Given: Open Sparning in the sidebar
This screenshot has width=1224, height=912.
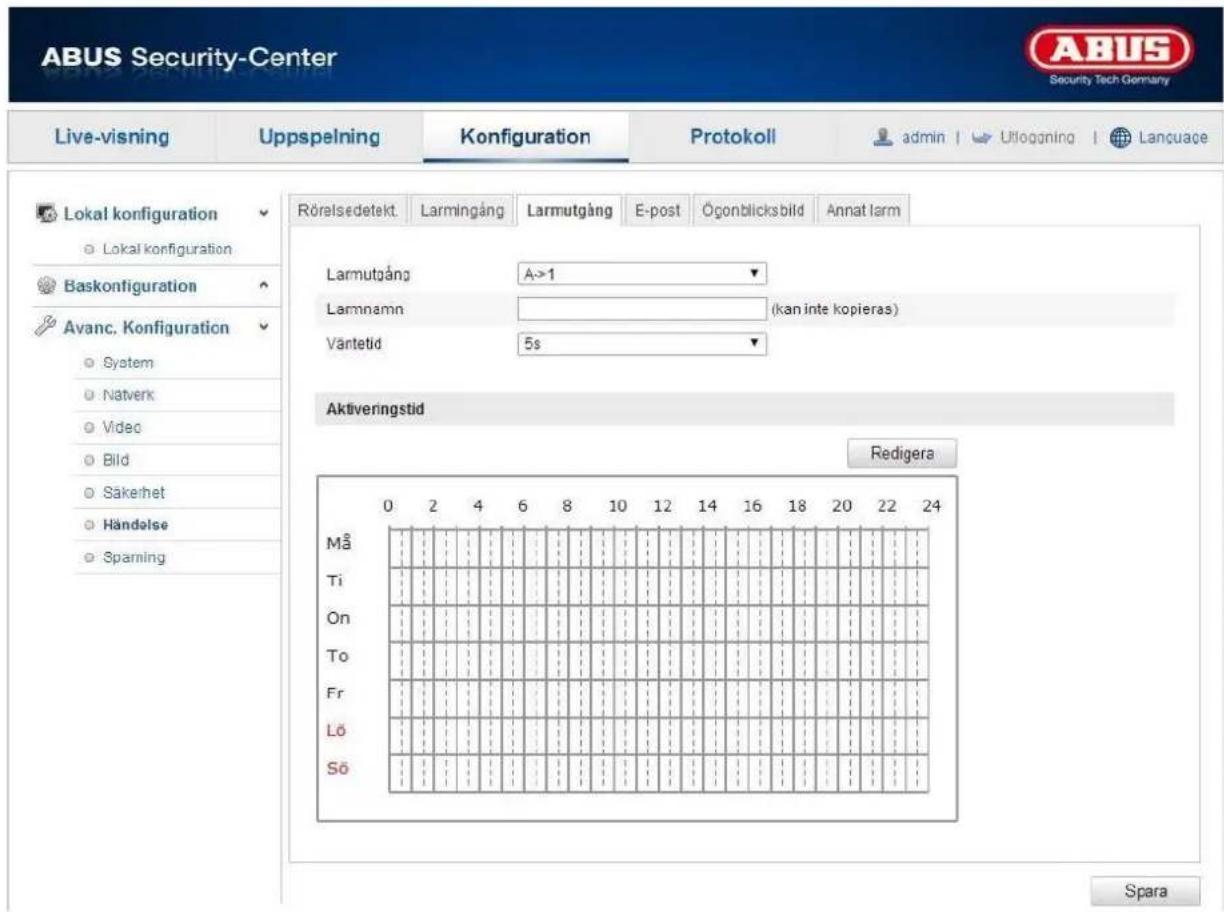Looking at the screenshot, I should pyautogui.click(x=133, y=556).
